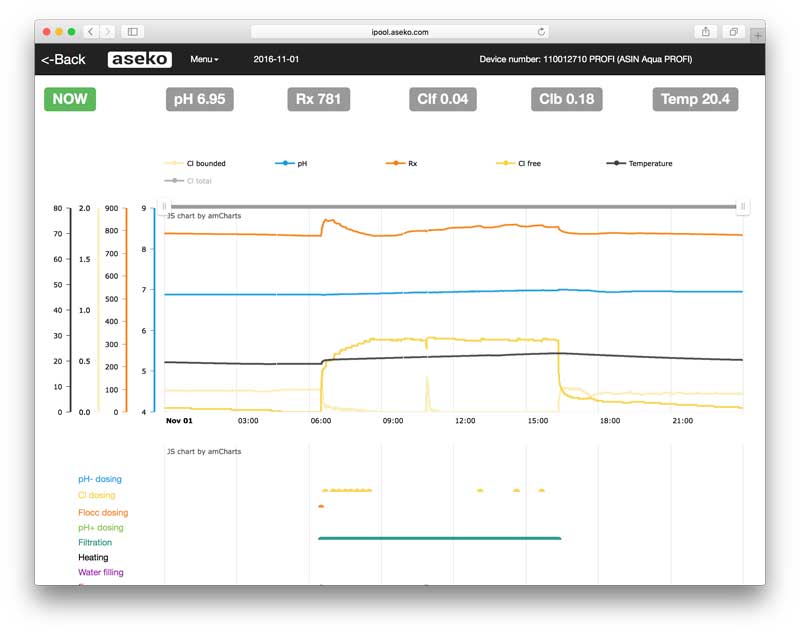Enable the Cl total legend entry
Screen dimensions: 800x635
tap(202, 180)
